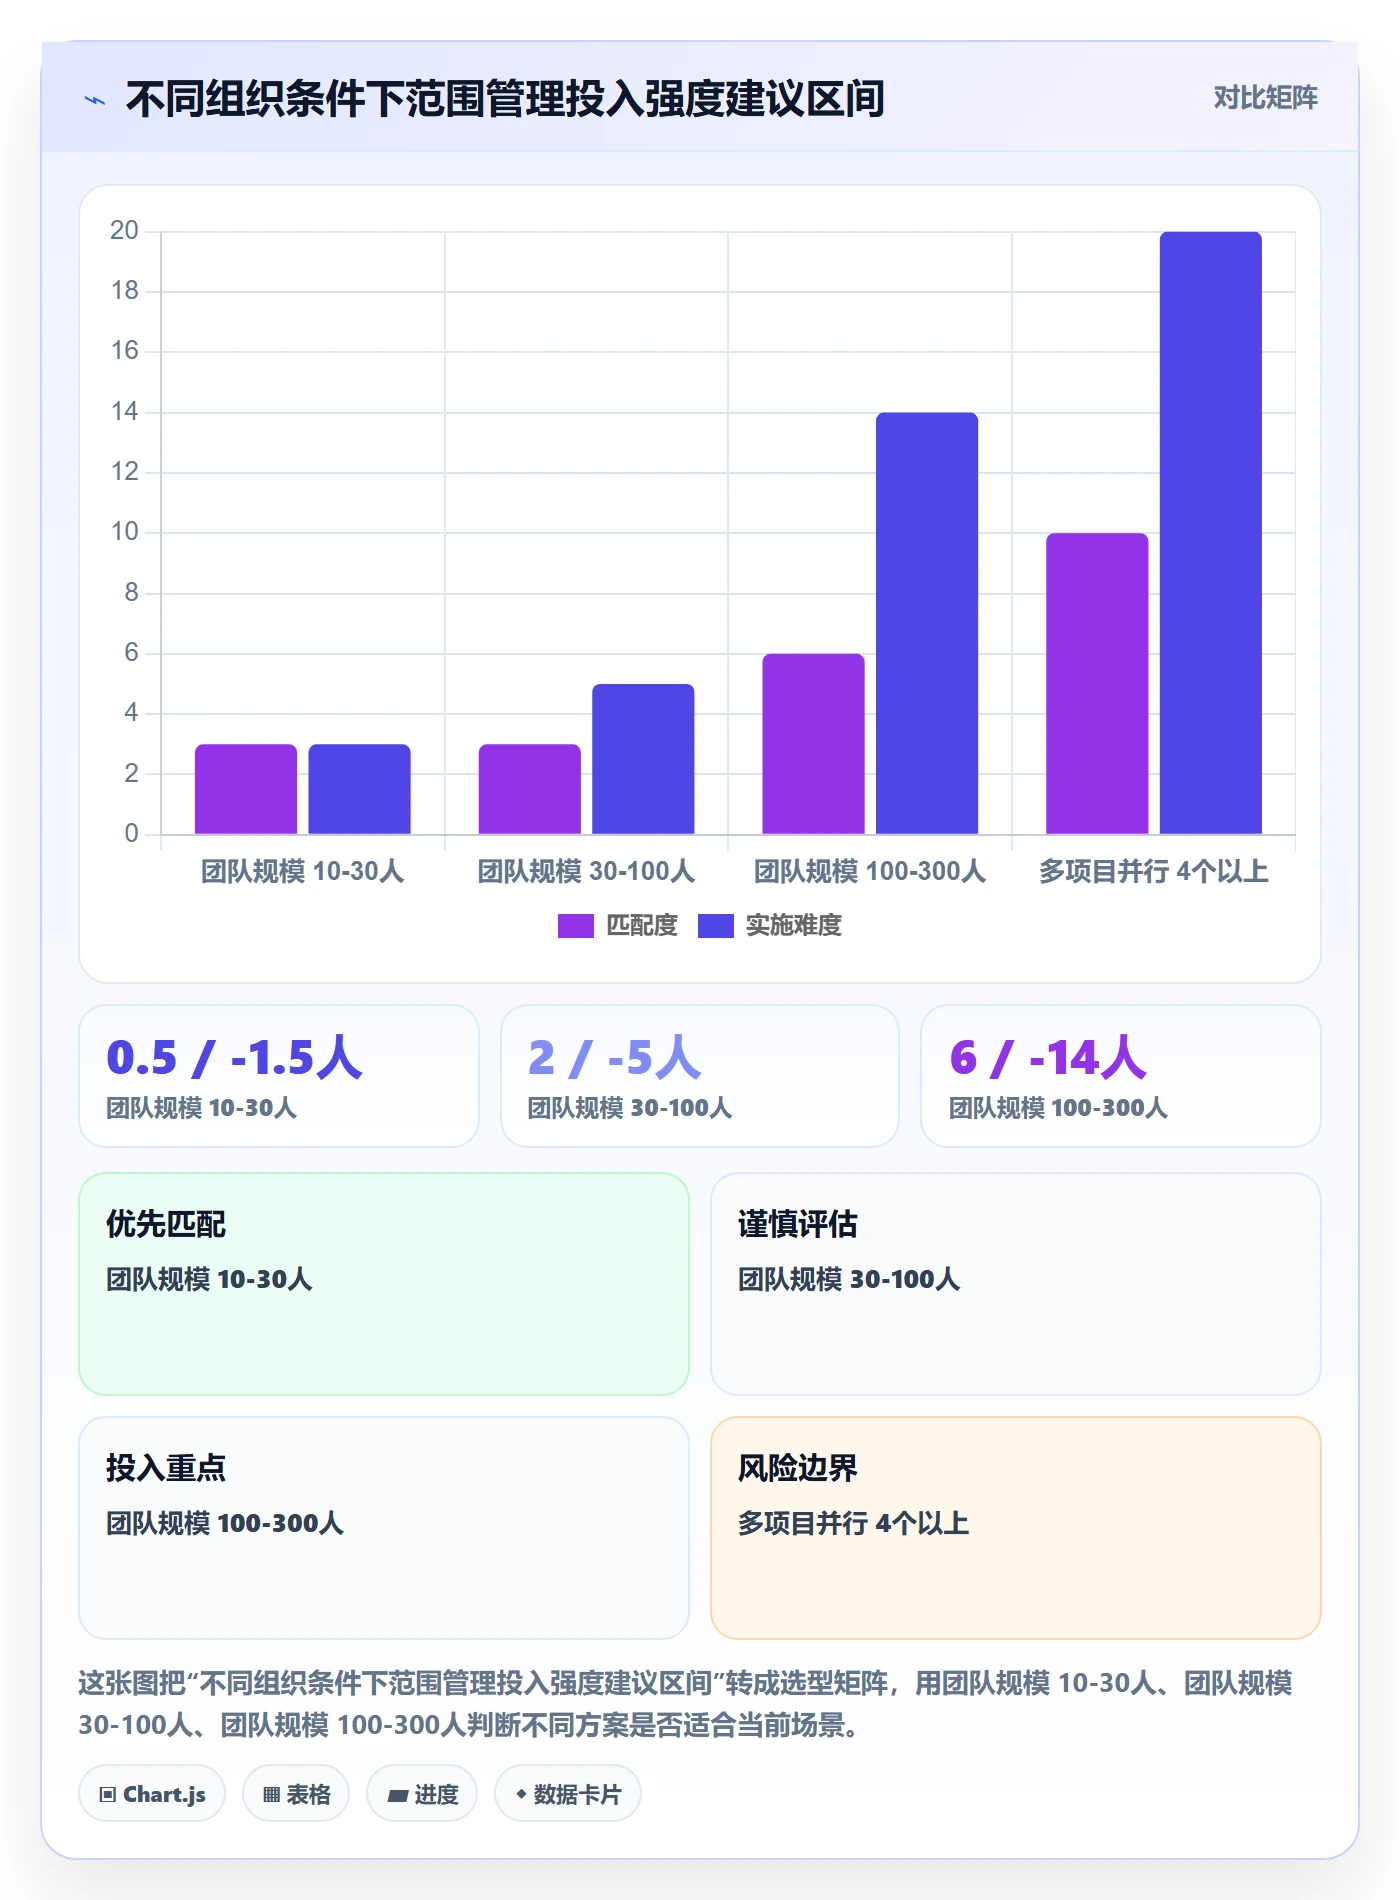1400x1900 pixels.
Task: Click the 对比矩阵 badge in the header
Action: (x=1265, y=98)
